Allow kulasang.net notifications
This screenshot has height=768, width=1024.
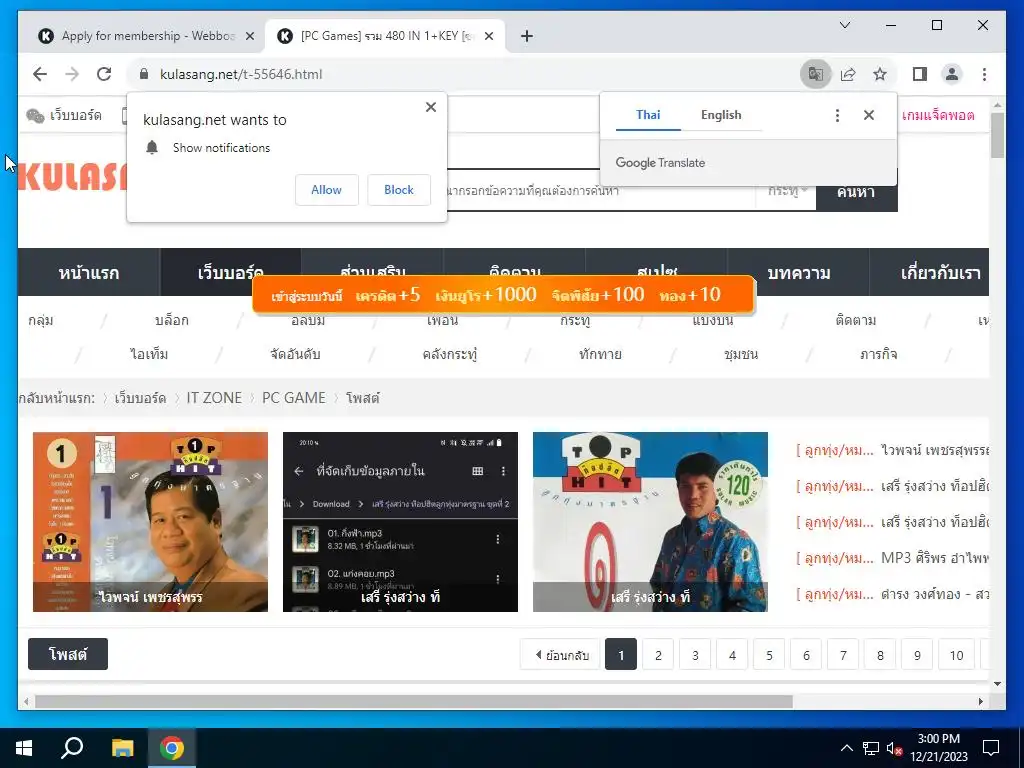pyautogui.click(x=327, y=189)
